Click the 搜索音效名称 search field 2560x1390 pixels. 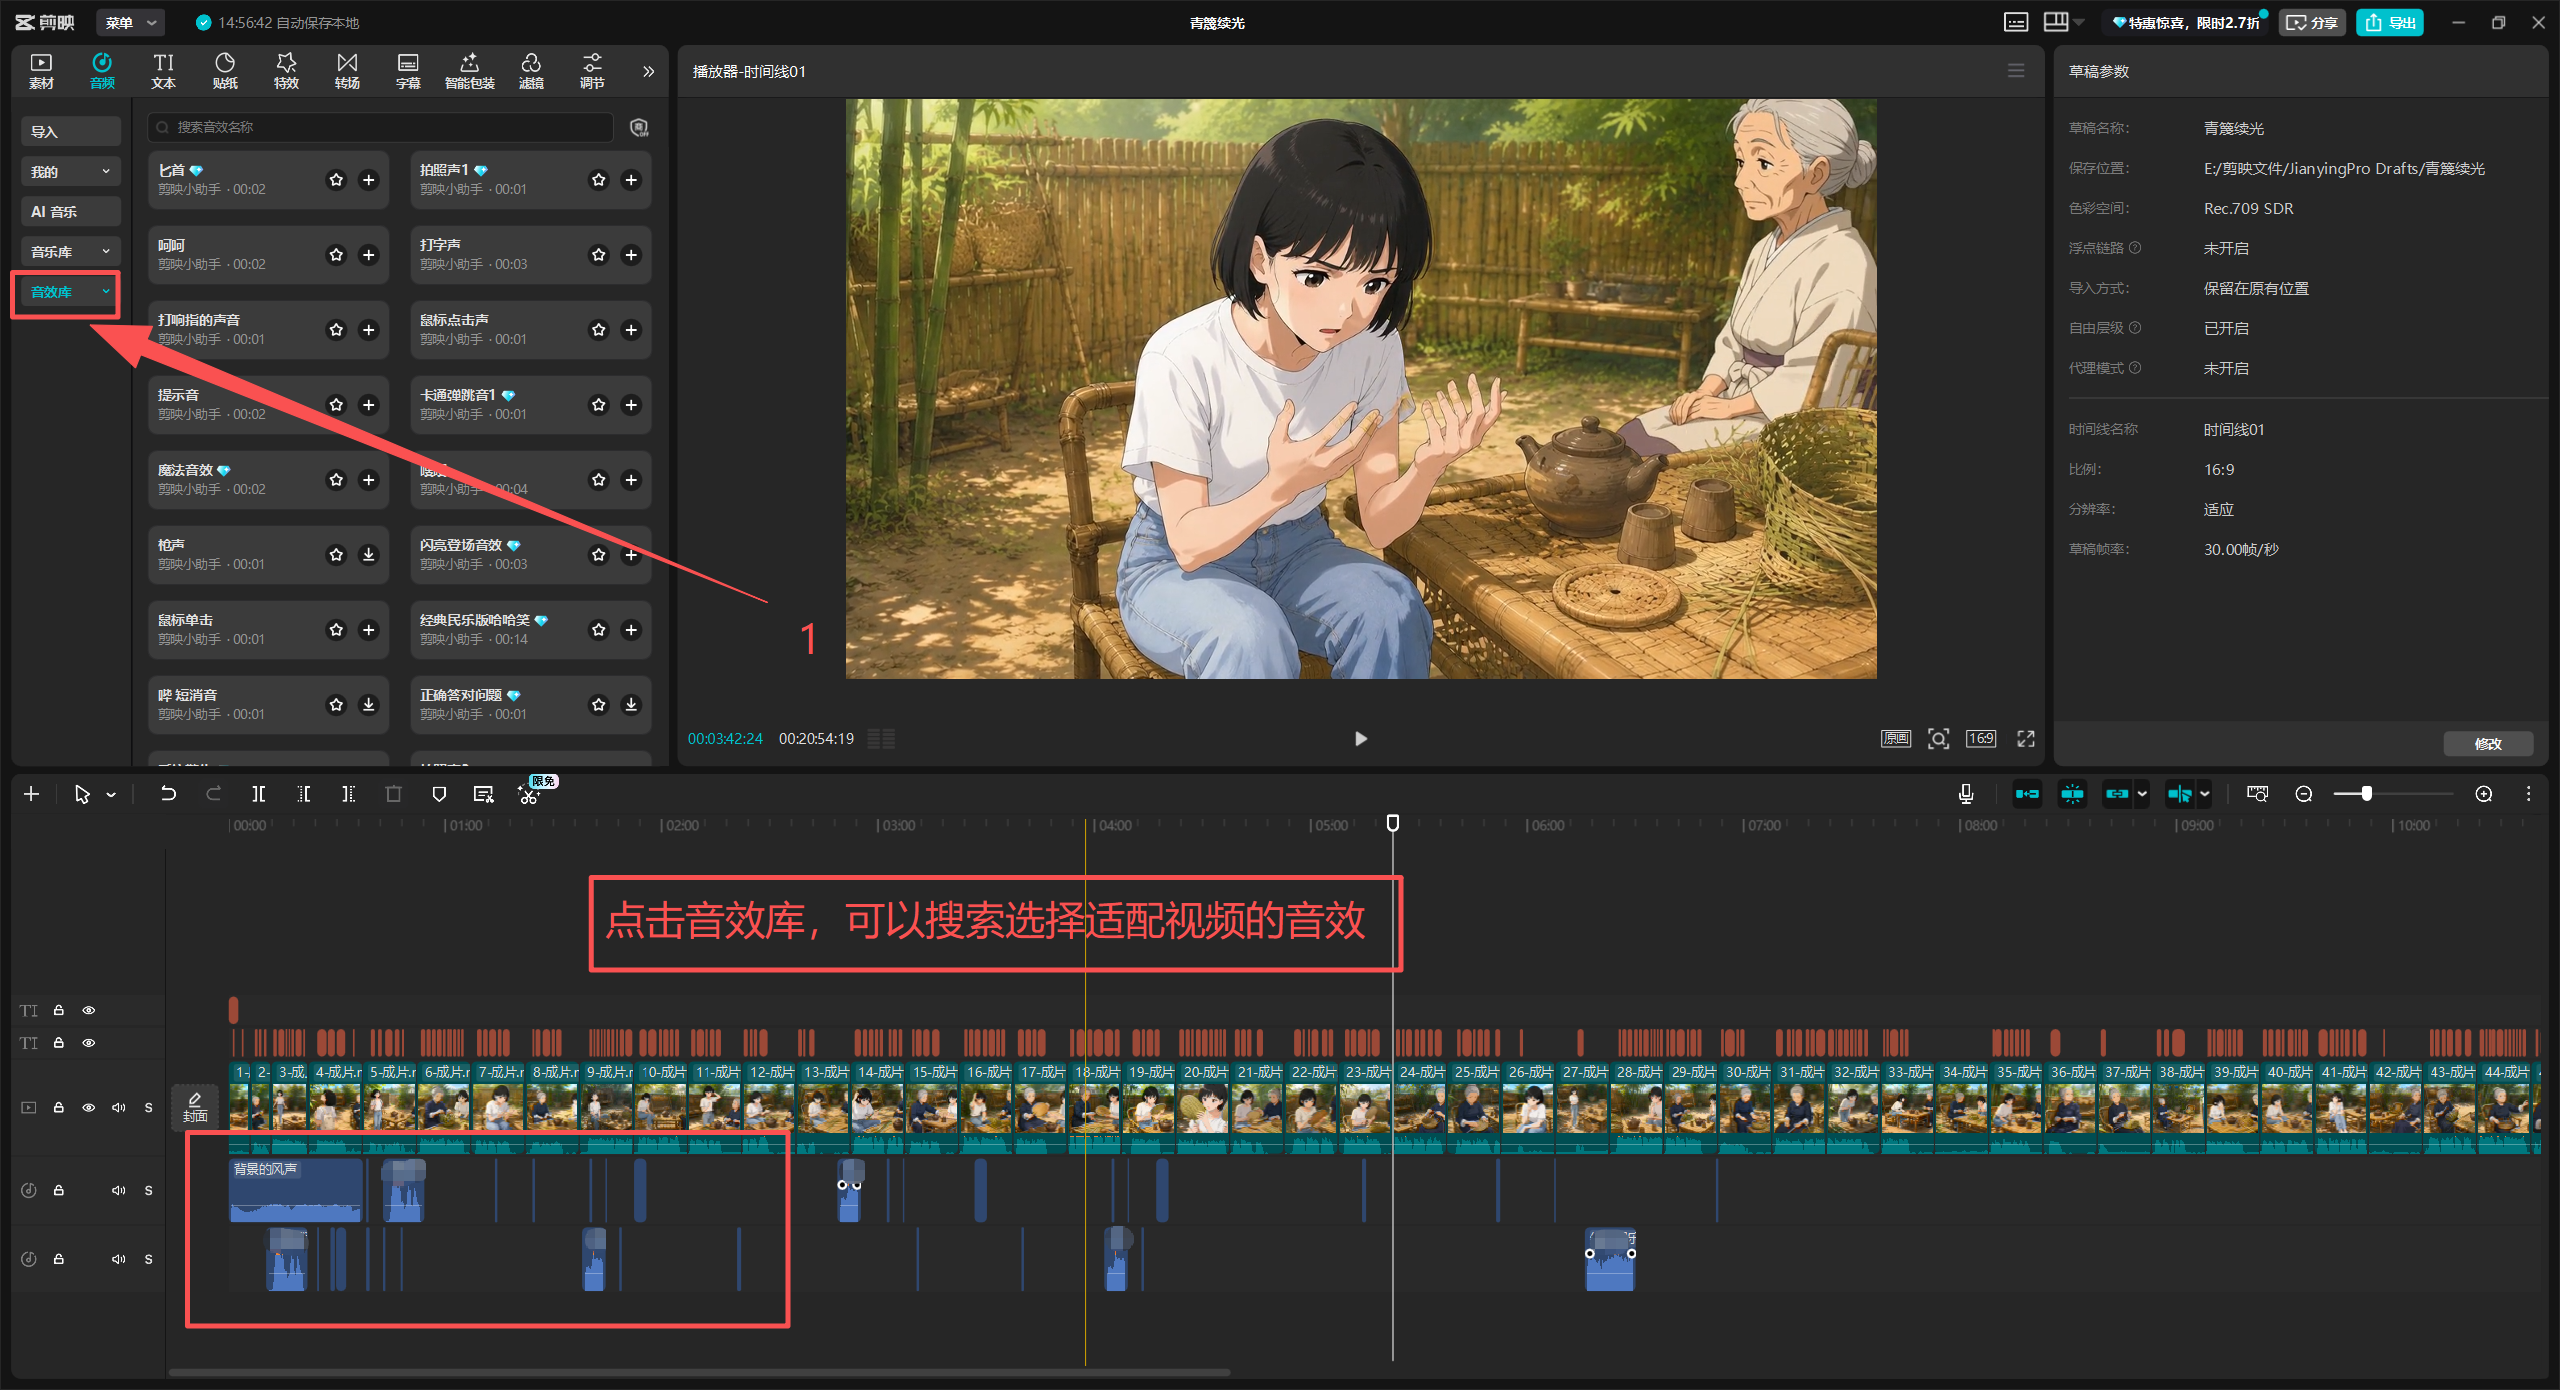pos(380,127)
